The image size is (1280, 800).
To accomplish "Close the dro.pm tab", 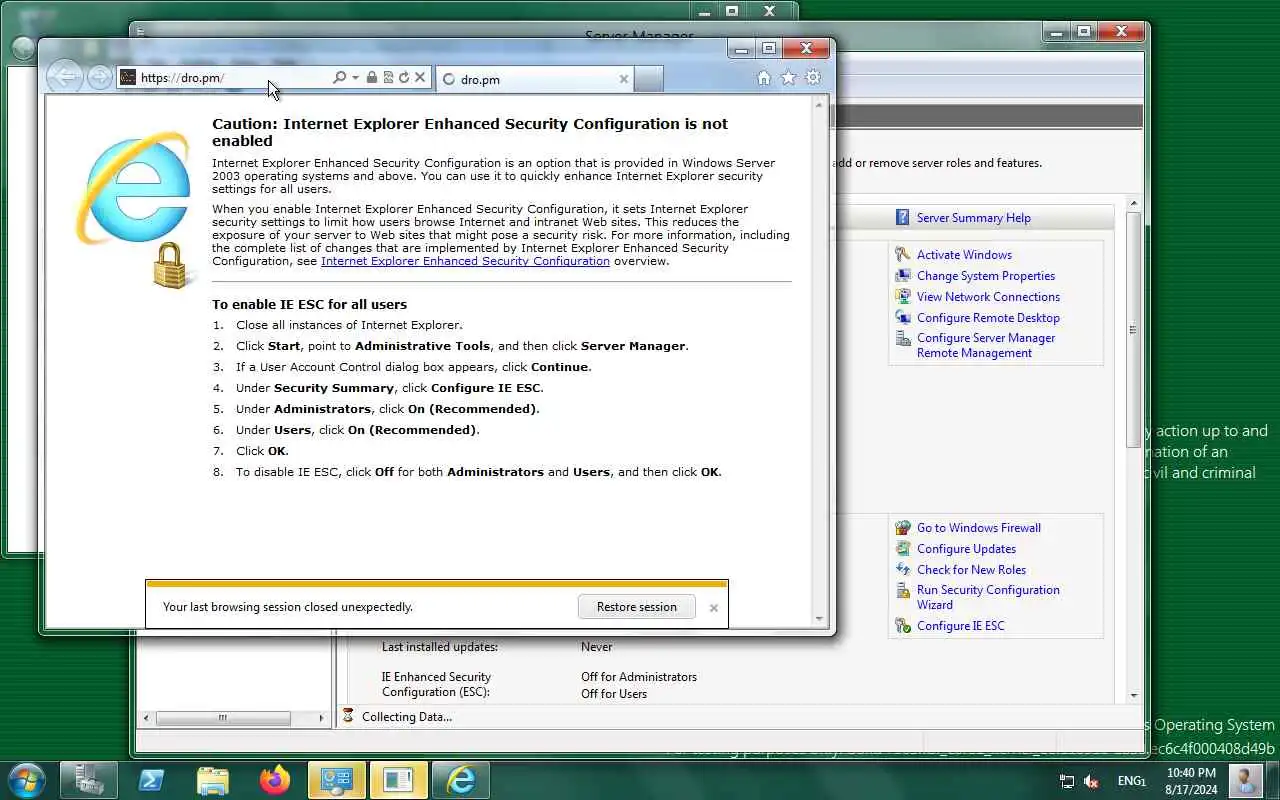I will point(624,79).
